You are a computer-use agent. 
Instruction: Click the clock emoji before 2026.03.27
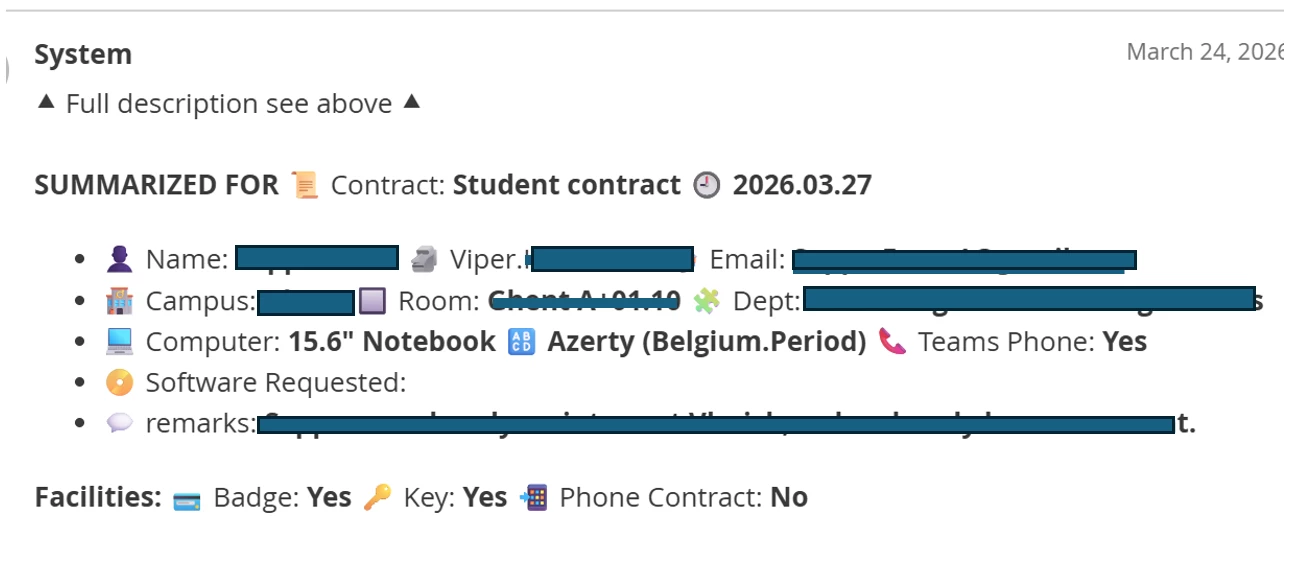tap(706, 186)
